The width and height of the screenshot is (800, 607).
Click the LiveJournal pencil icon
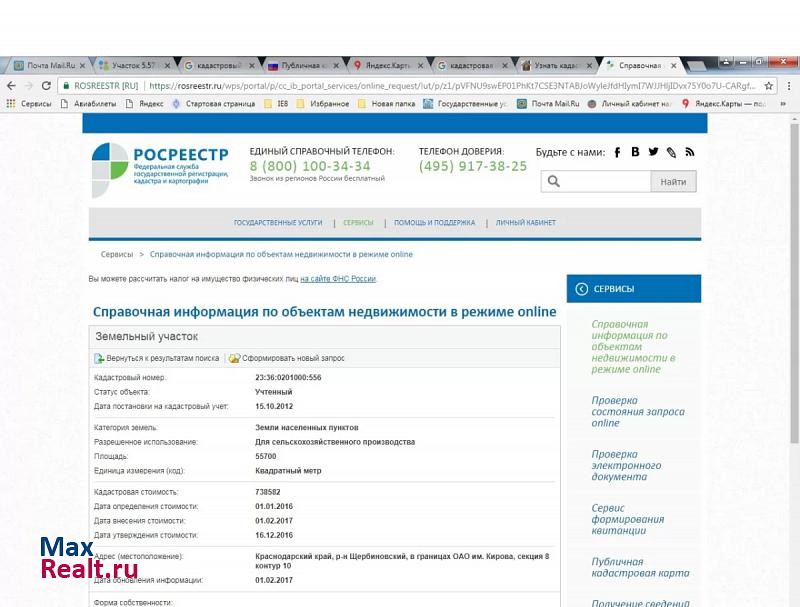coord(671,152)
